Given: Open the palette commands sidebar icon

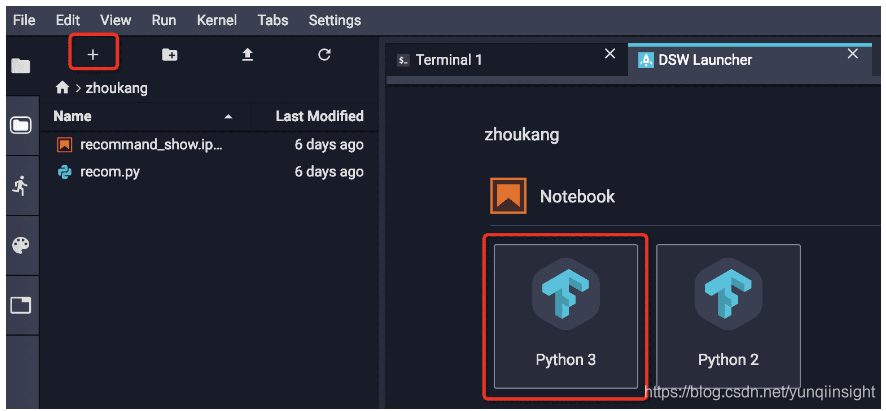Looking at the screenshot, I should [20, 245].
